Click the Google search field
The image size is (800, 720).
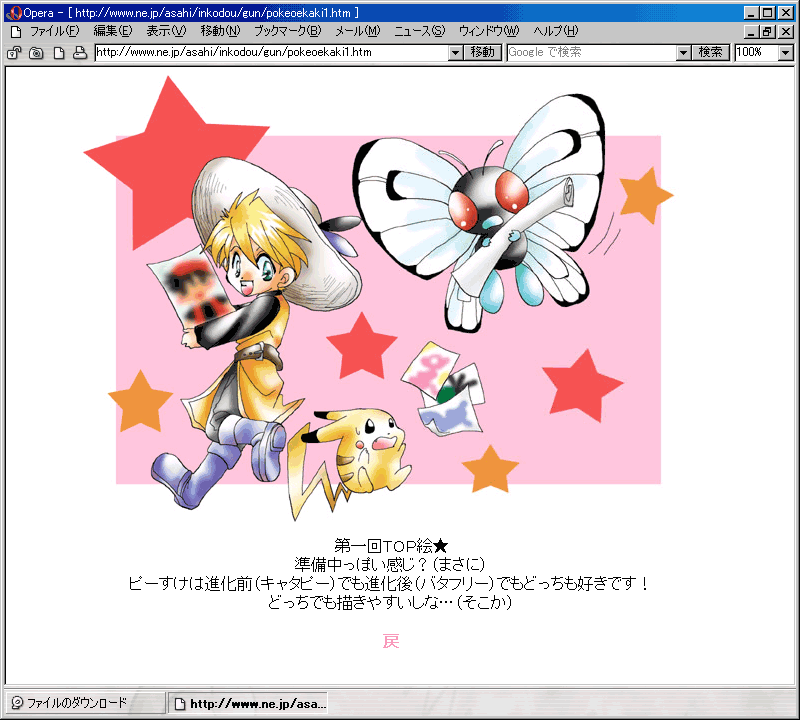592,53
